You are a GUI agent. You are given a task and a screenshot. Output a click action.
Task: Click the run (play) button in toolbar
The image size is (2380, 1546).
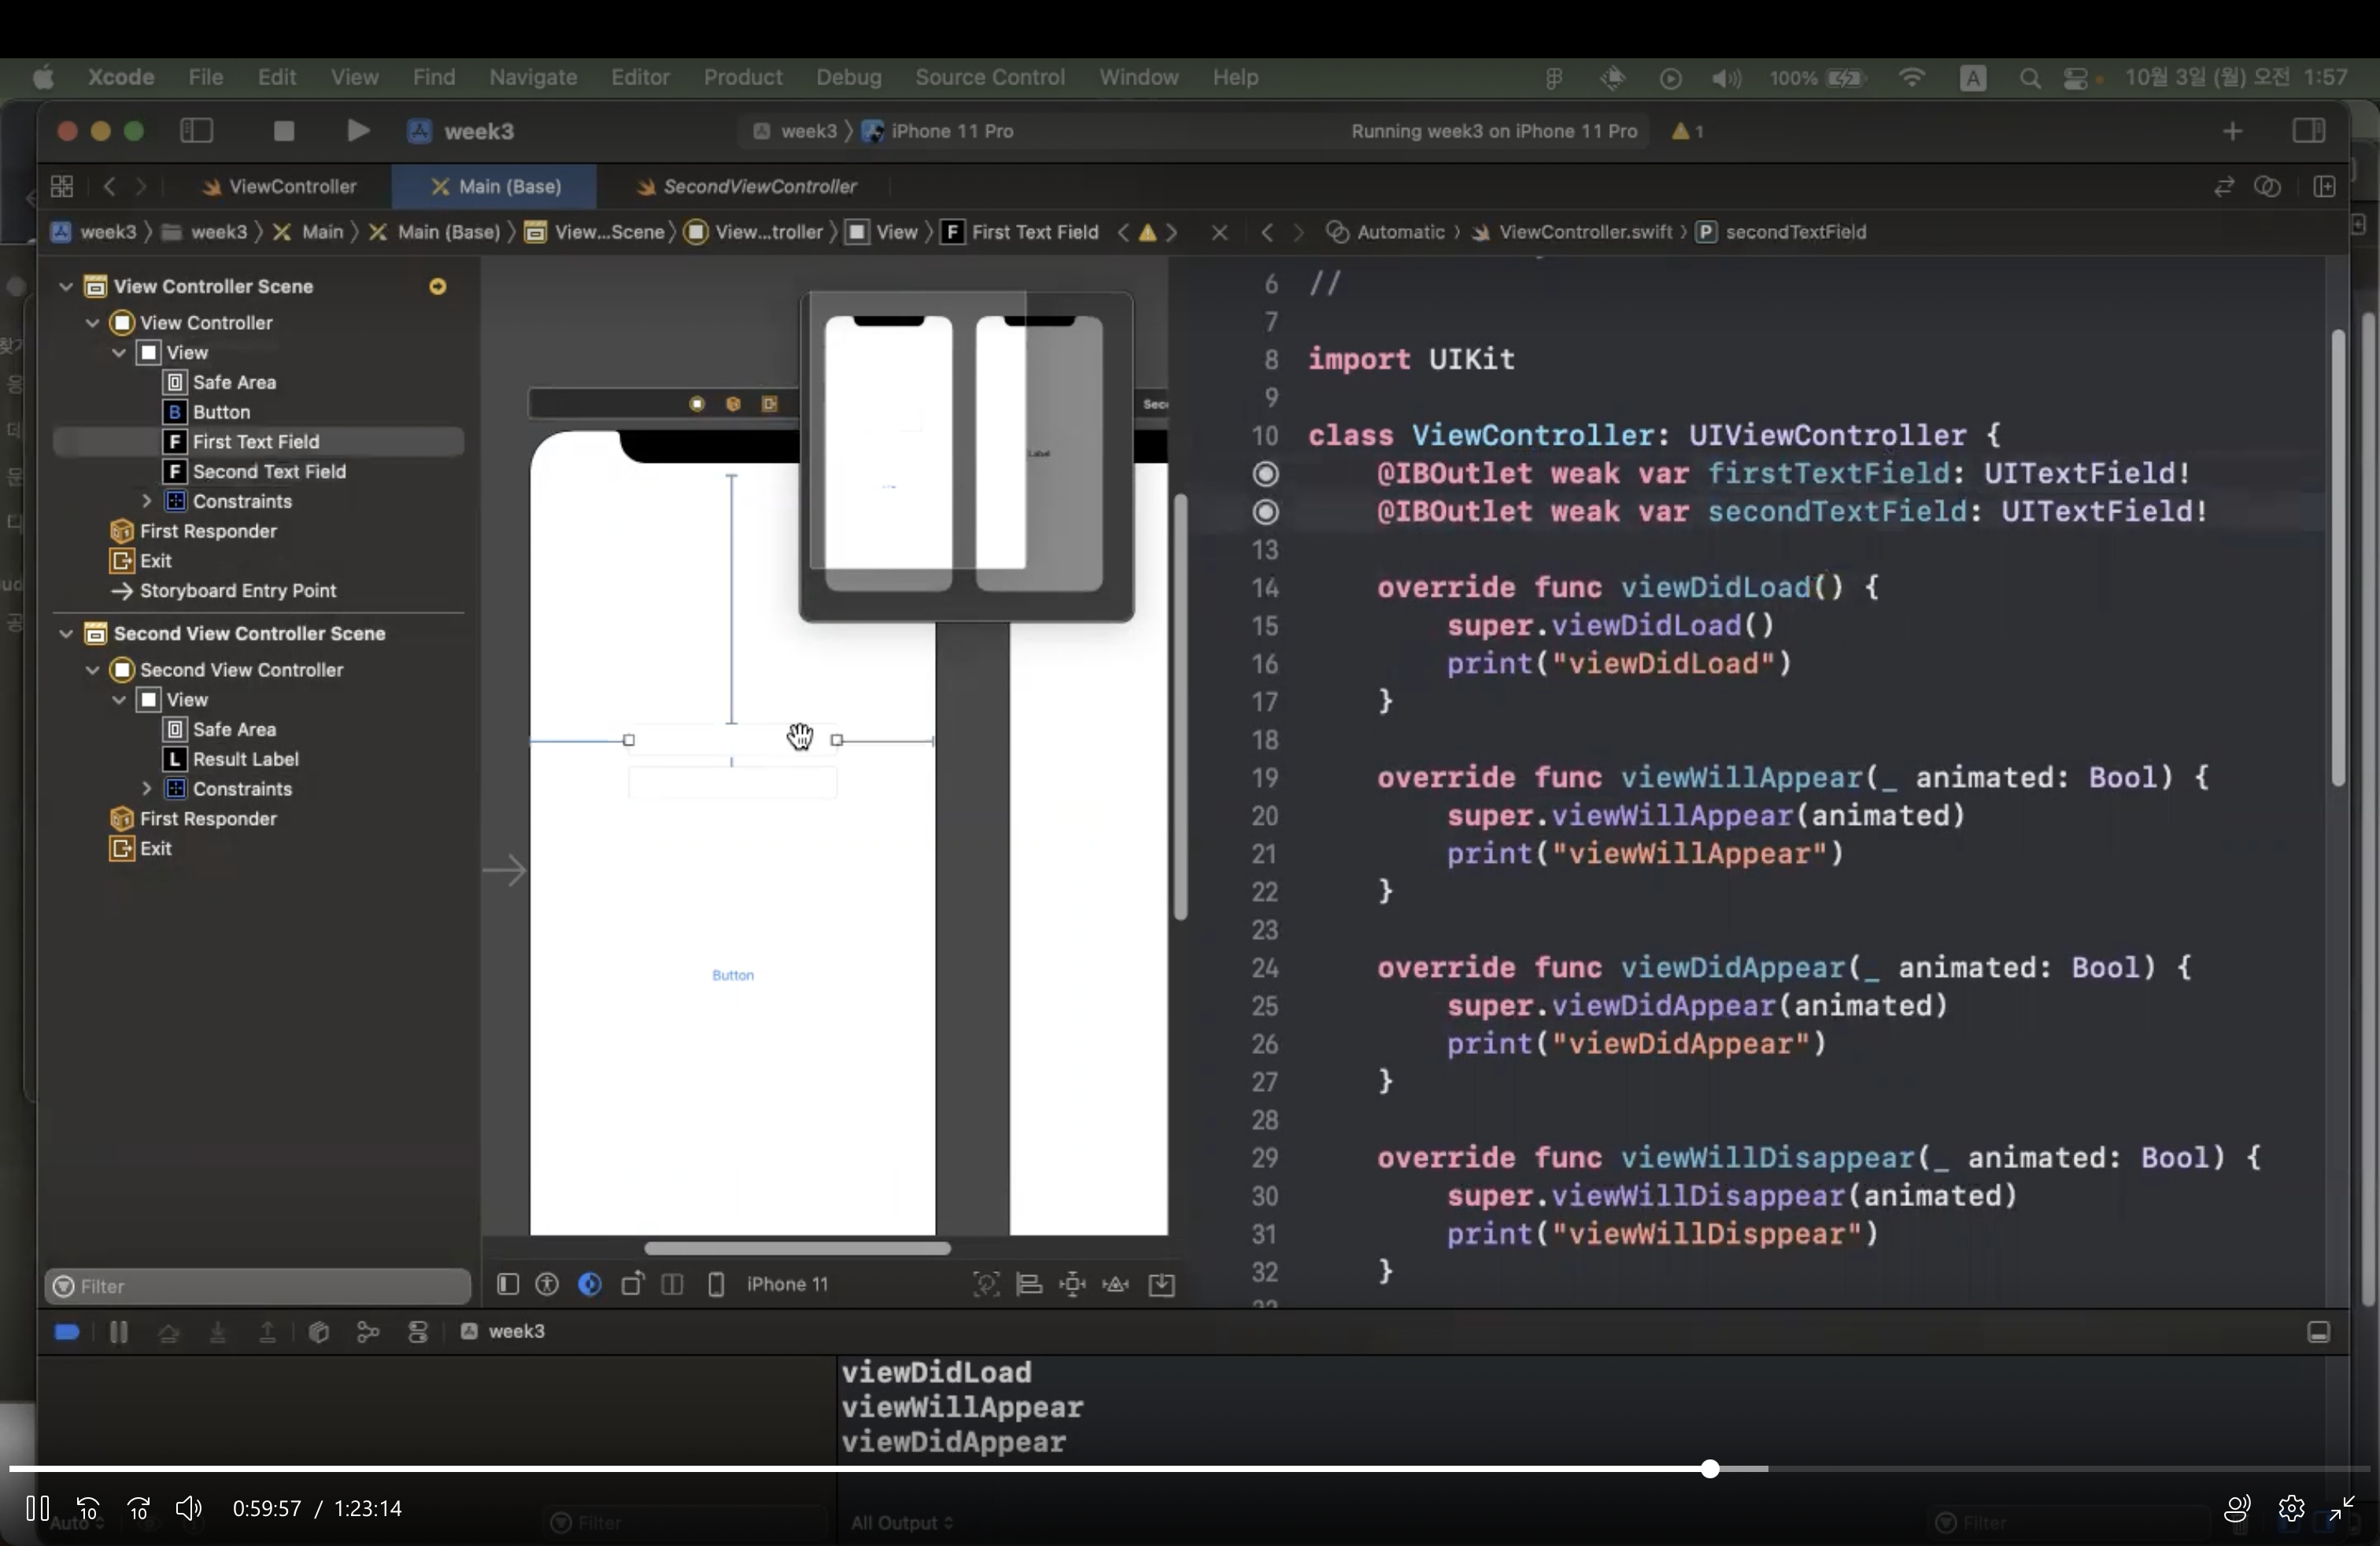[357, 131]
